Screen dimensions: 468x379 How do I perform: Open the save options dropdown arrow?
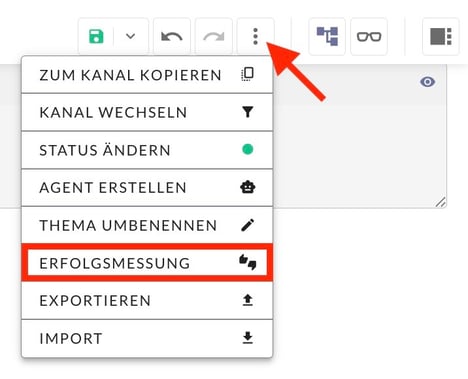click(131, 36)
